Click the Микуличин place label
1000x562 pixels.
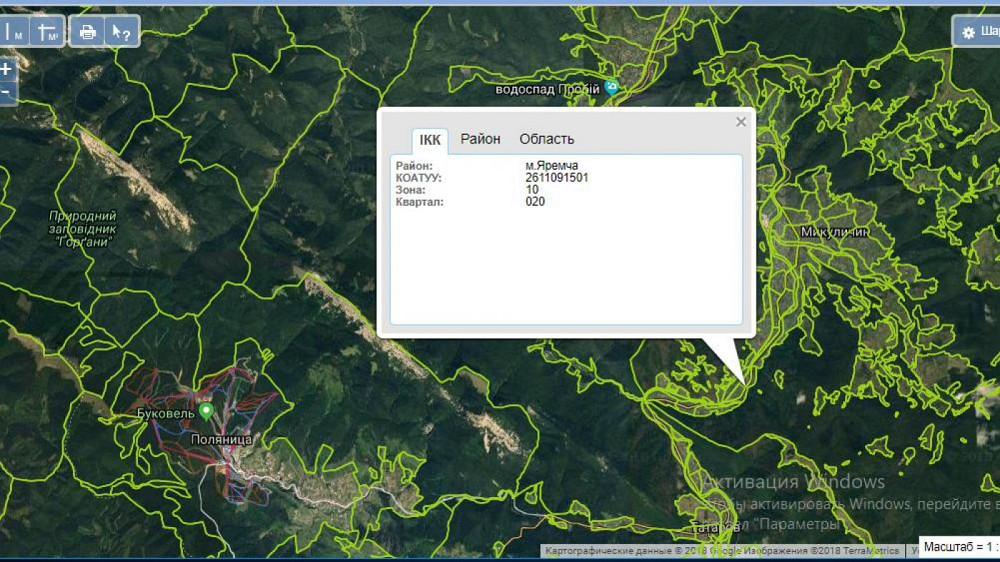coord(835,232)
